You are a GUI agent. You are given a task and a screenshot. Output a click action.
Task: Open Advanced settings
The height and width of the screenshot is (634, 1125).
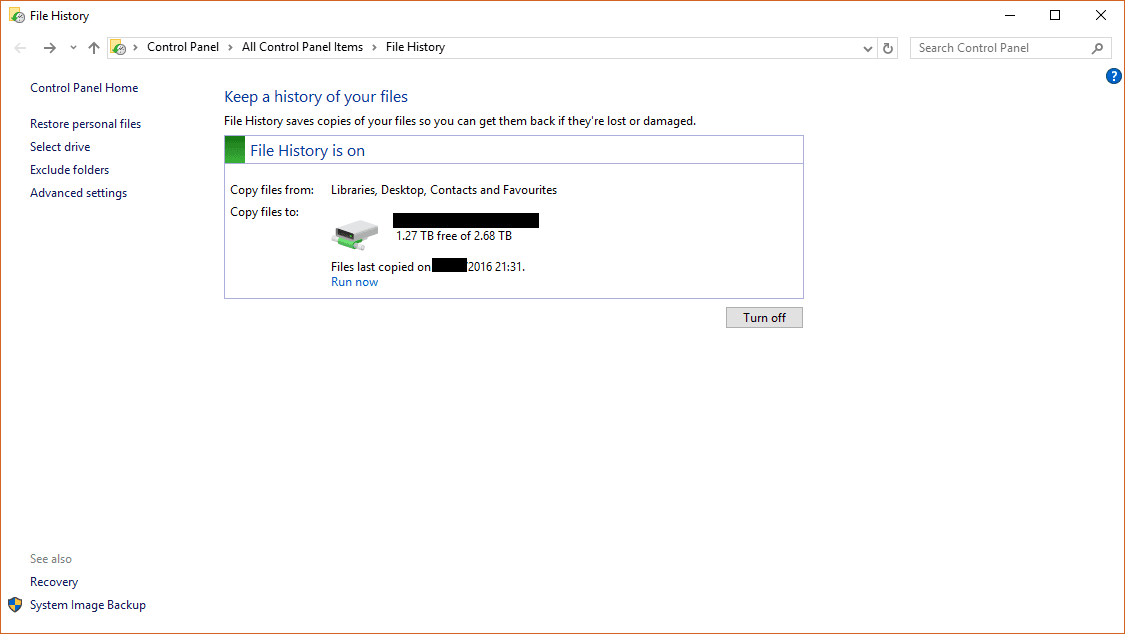78,192
